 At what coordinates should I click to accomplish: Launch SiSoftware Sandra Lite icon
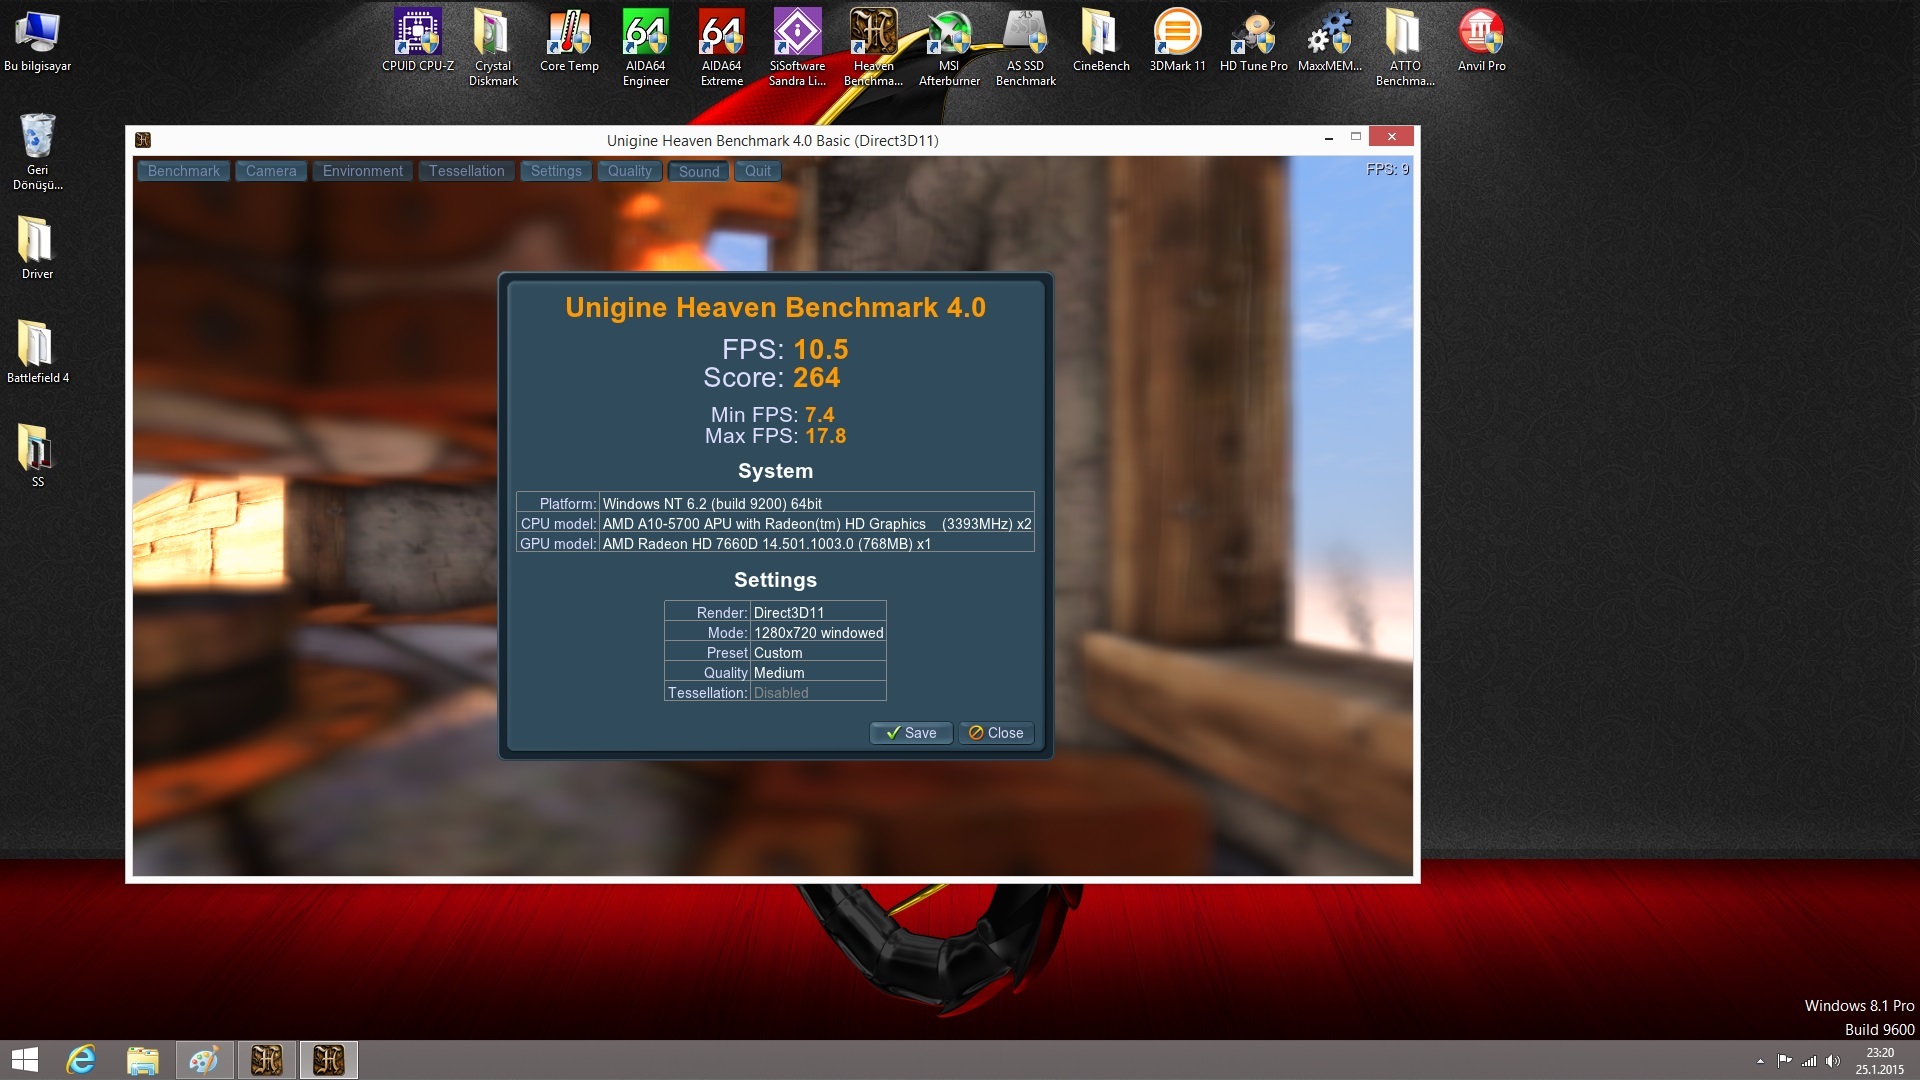point(797,48)
